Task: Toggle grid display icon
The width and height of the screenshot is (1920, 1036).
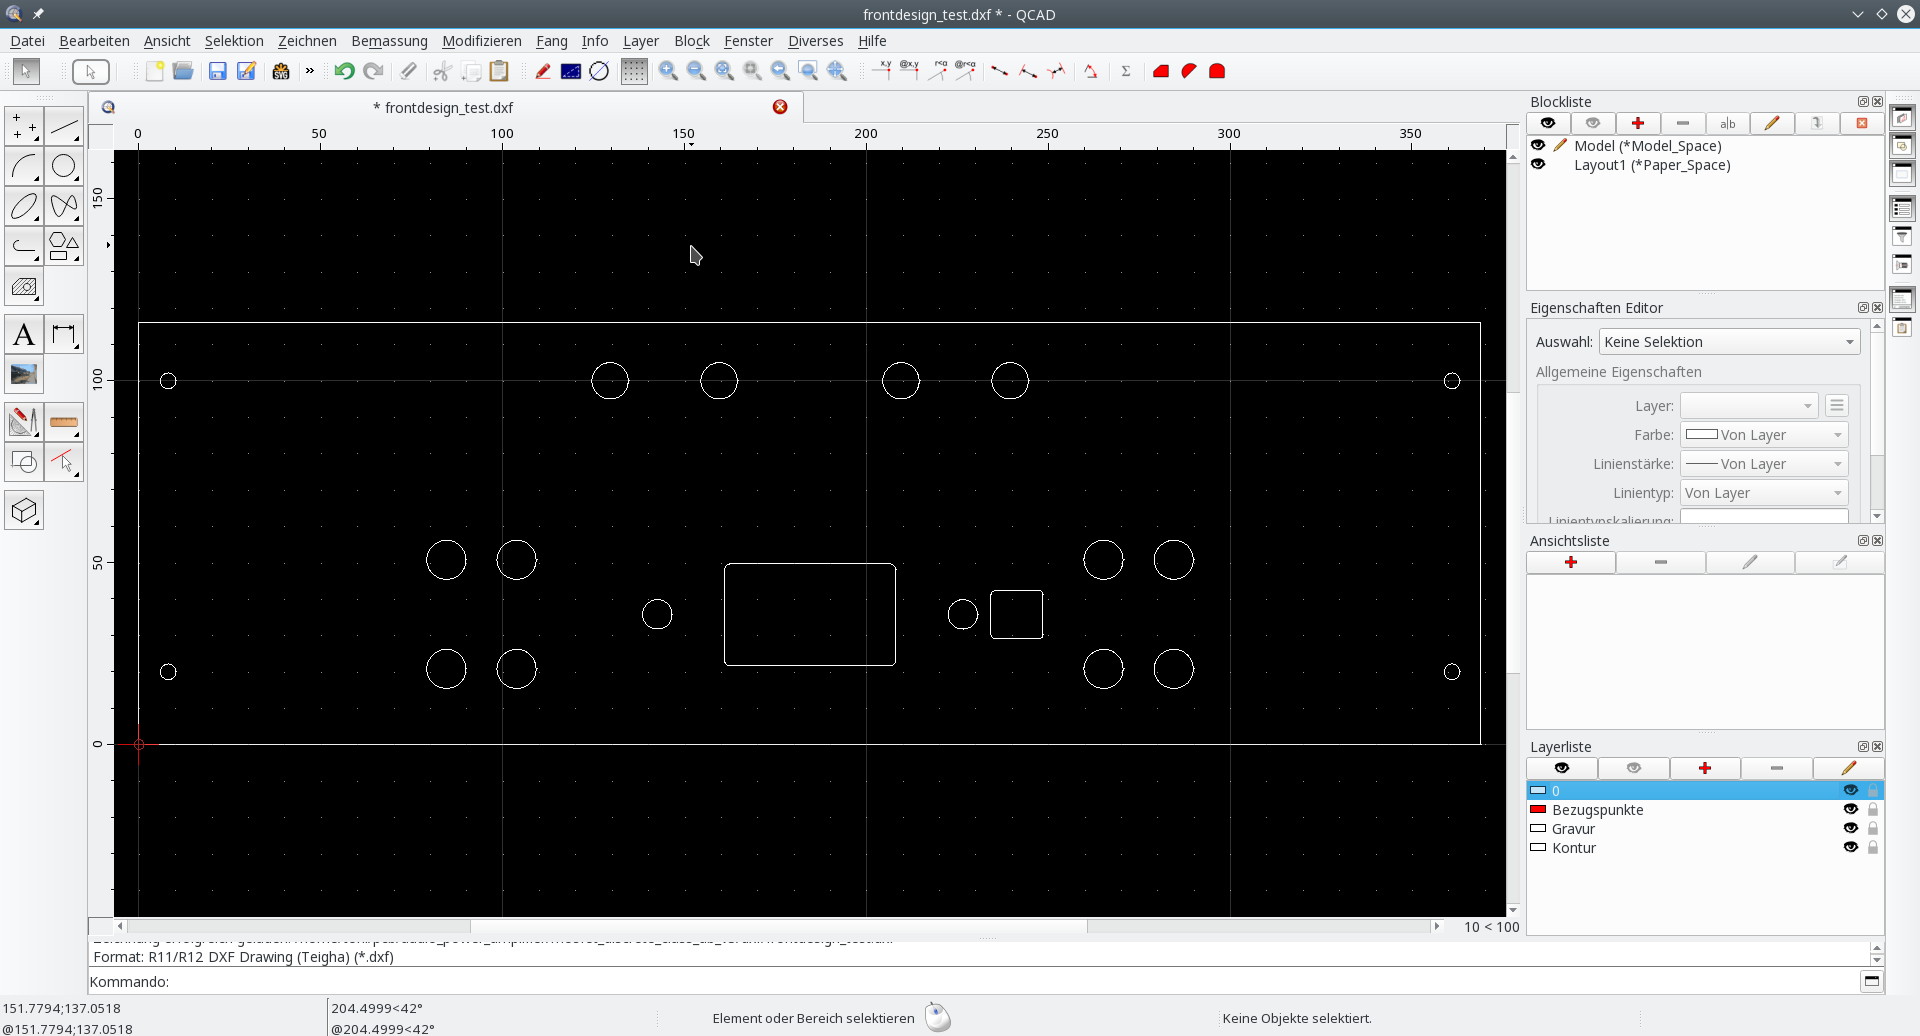Action: pyautogui.click(x=634, y=71)
